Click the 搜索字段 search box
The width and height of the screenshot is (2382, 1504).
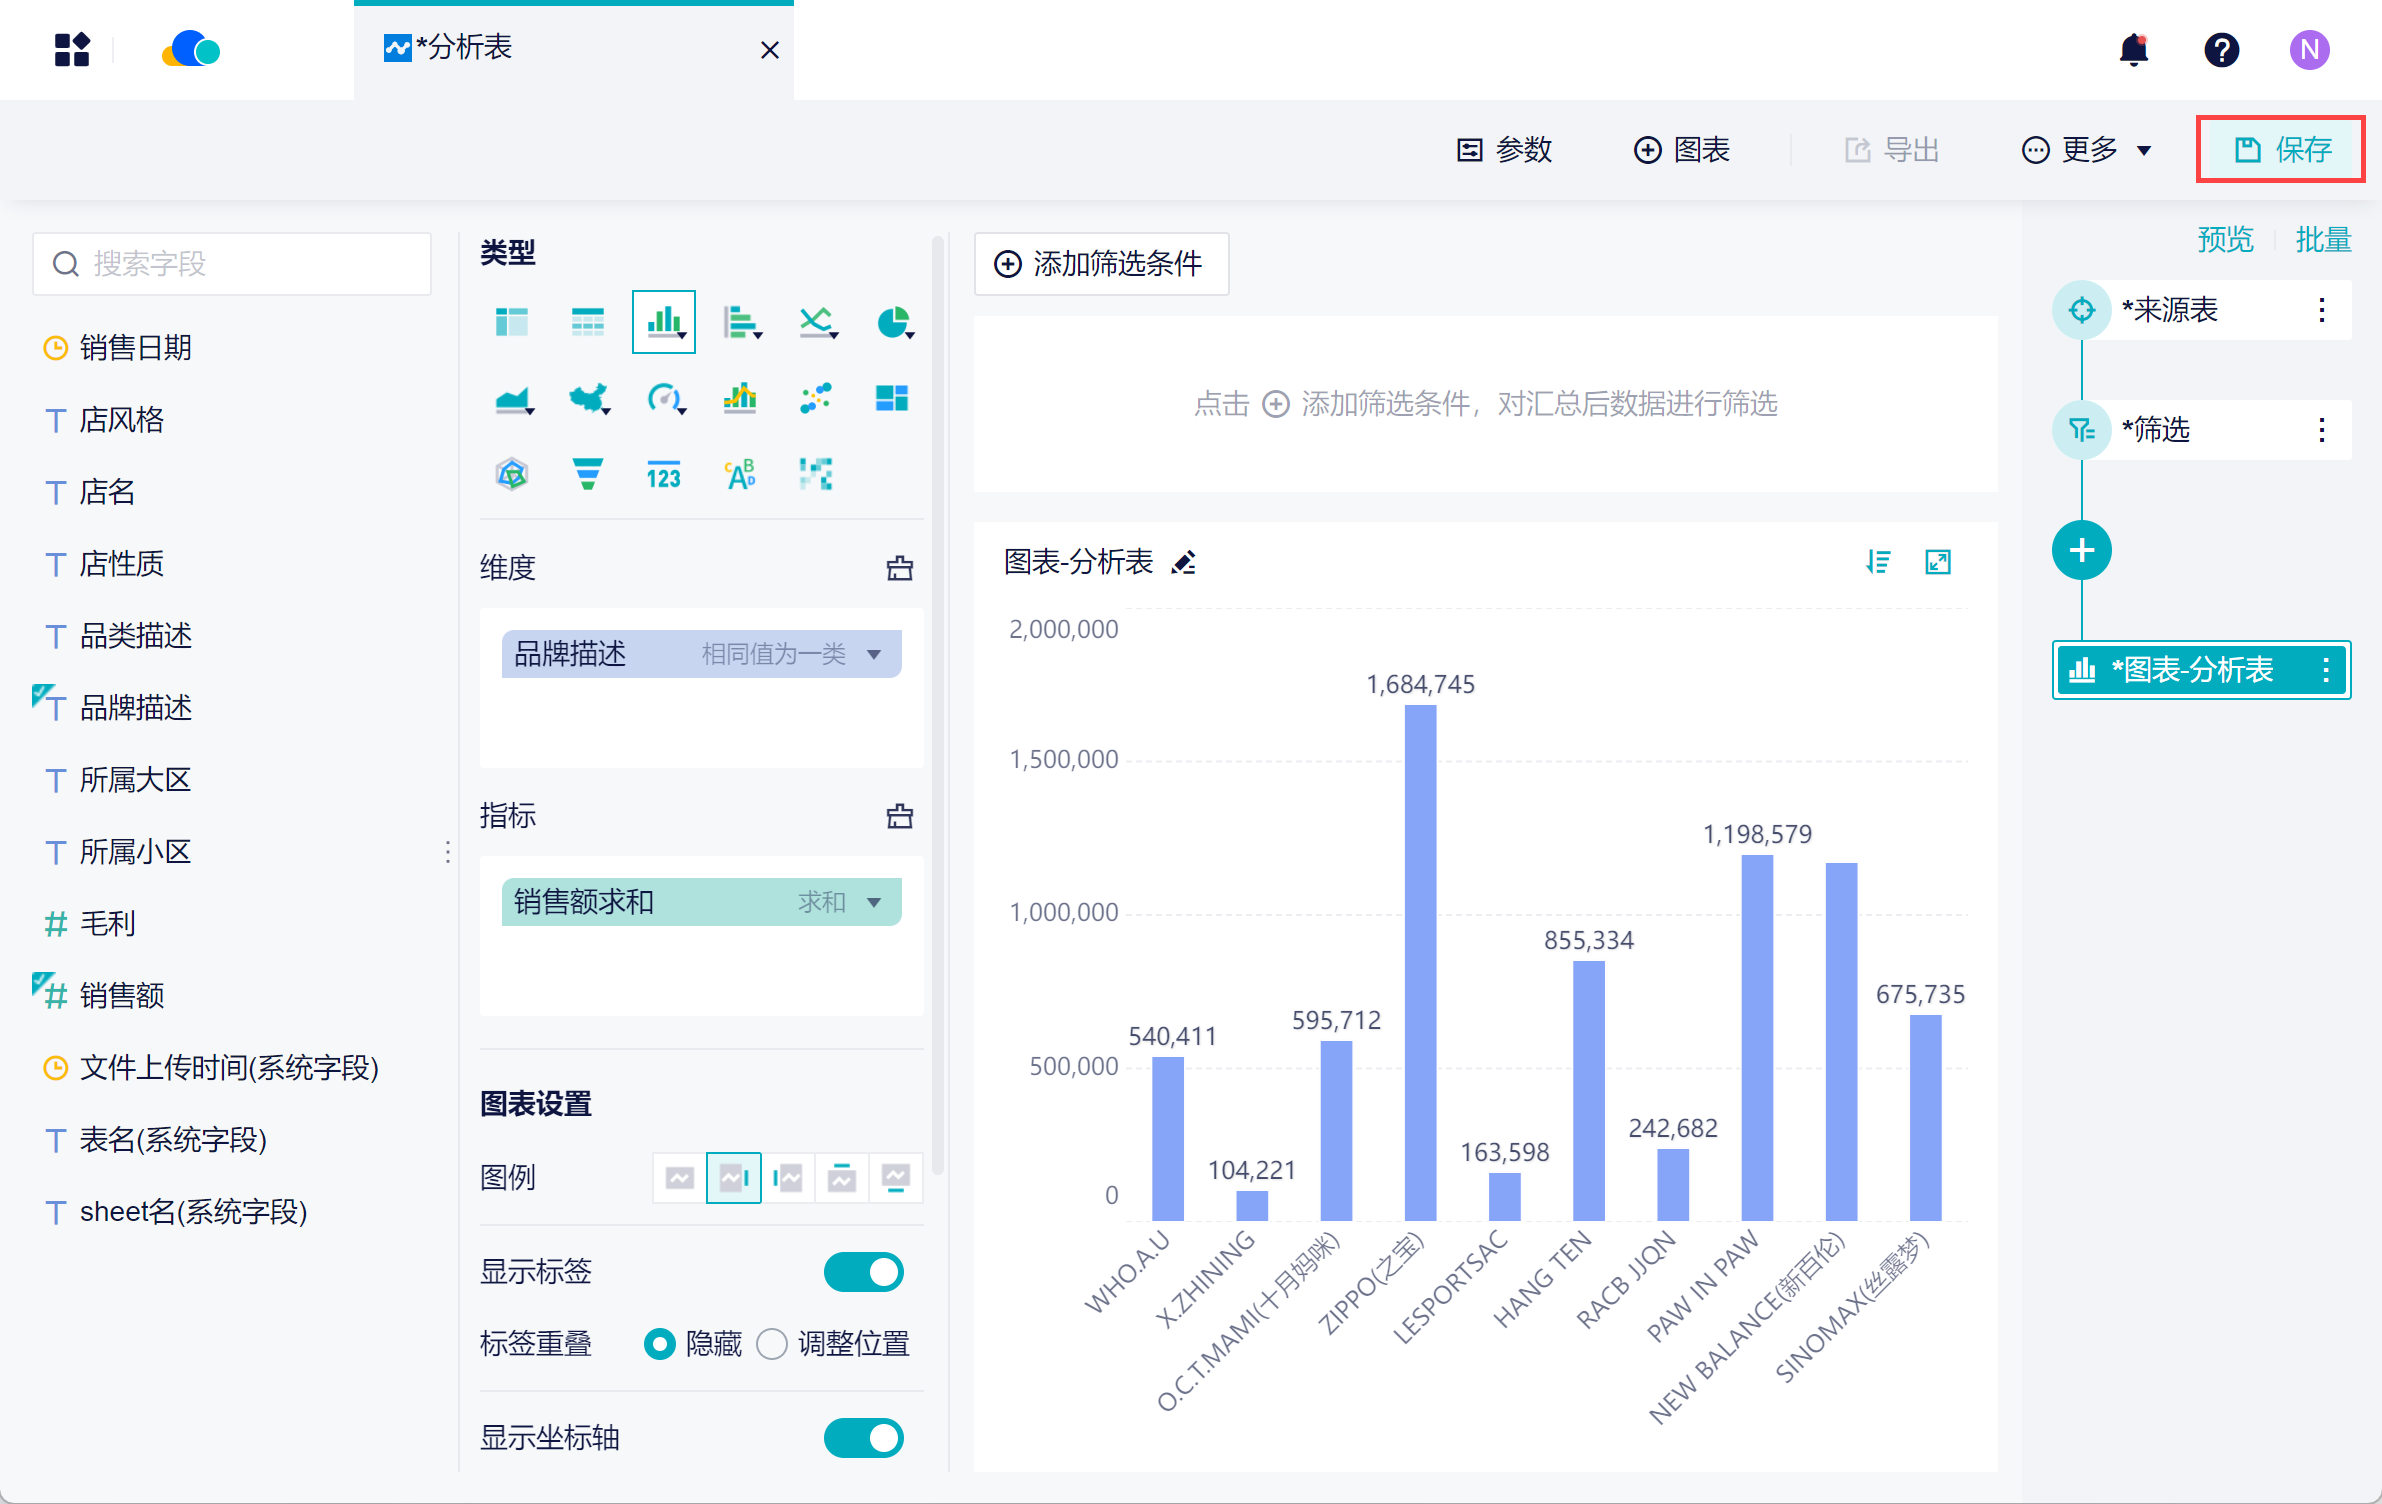232,264
